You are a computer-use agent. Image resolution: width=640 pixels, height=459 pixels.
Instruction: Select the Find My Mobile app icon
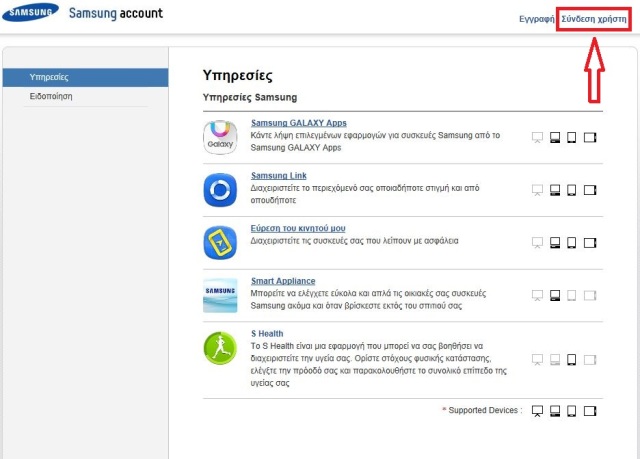pyautogui.click(x=220, y=242)
